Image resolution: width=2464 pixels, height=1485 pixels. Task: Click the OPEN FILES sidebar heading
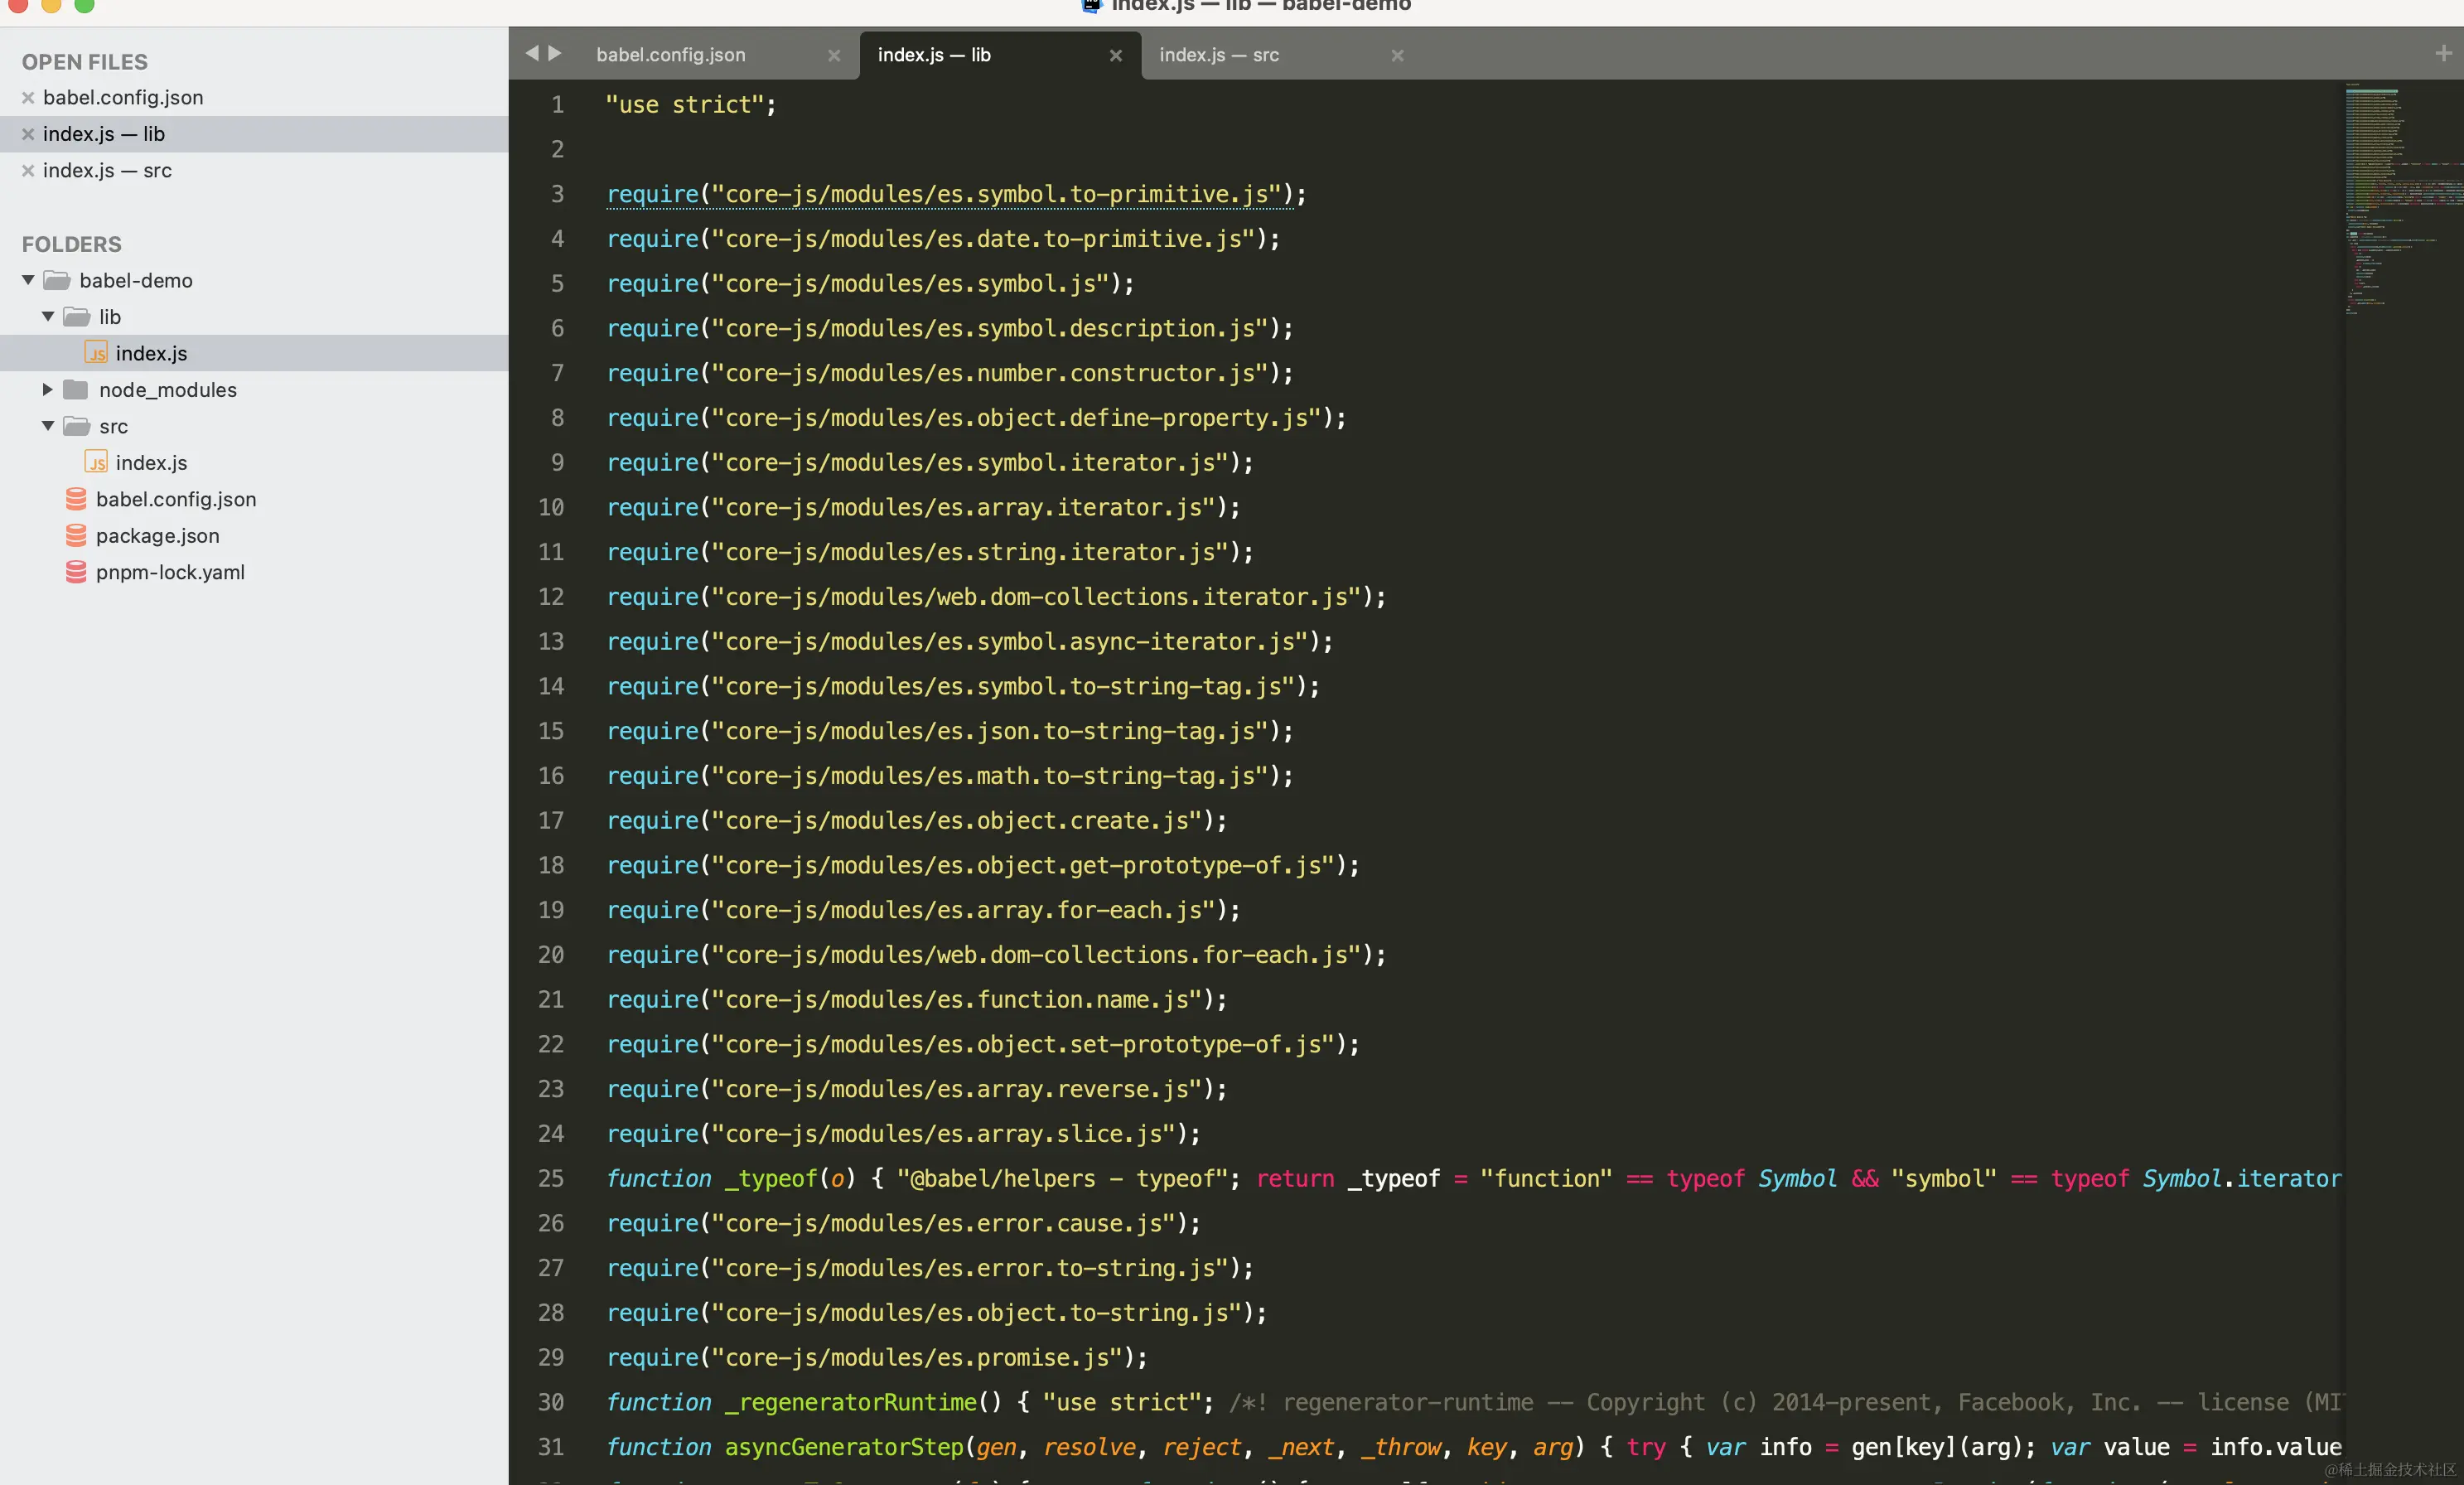tap(85, 62)
